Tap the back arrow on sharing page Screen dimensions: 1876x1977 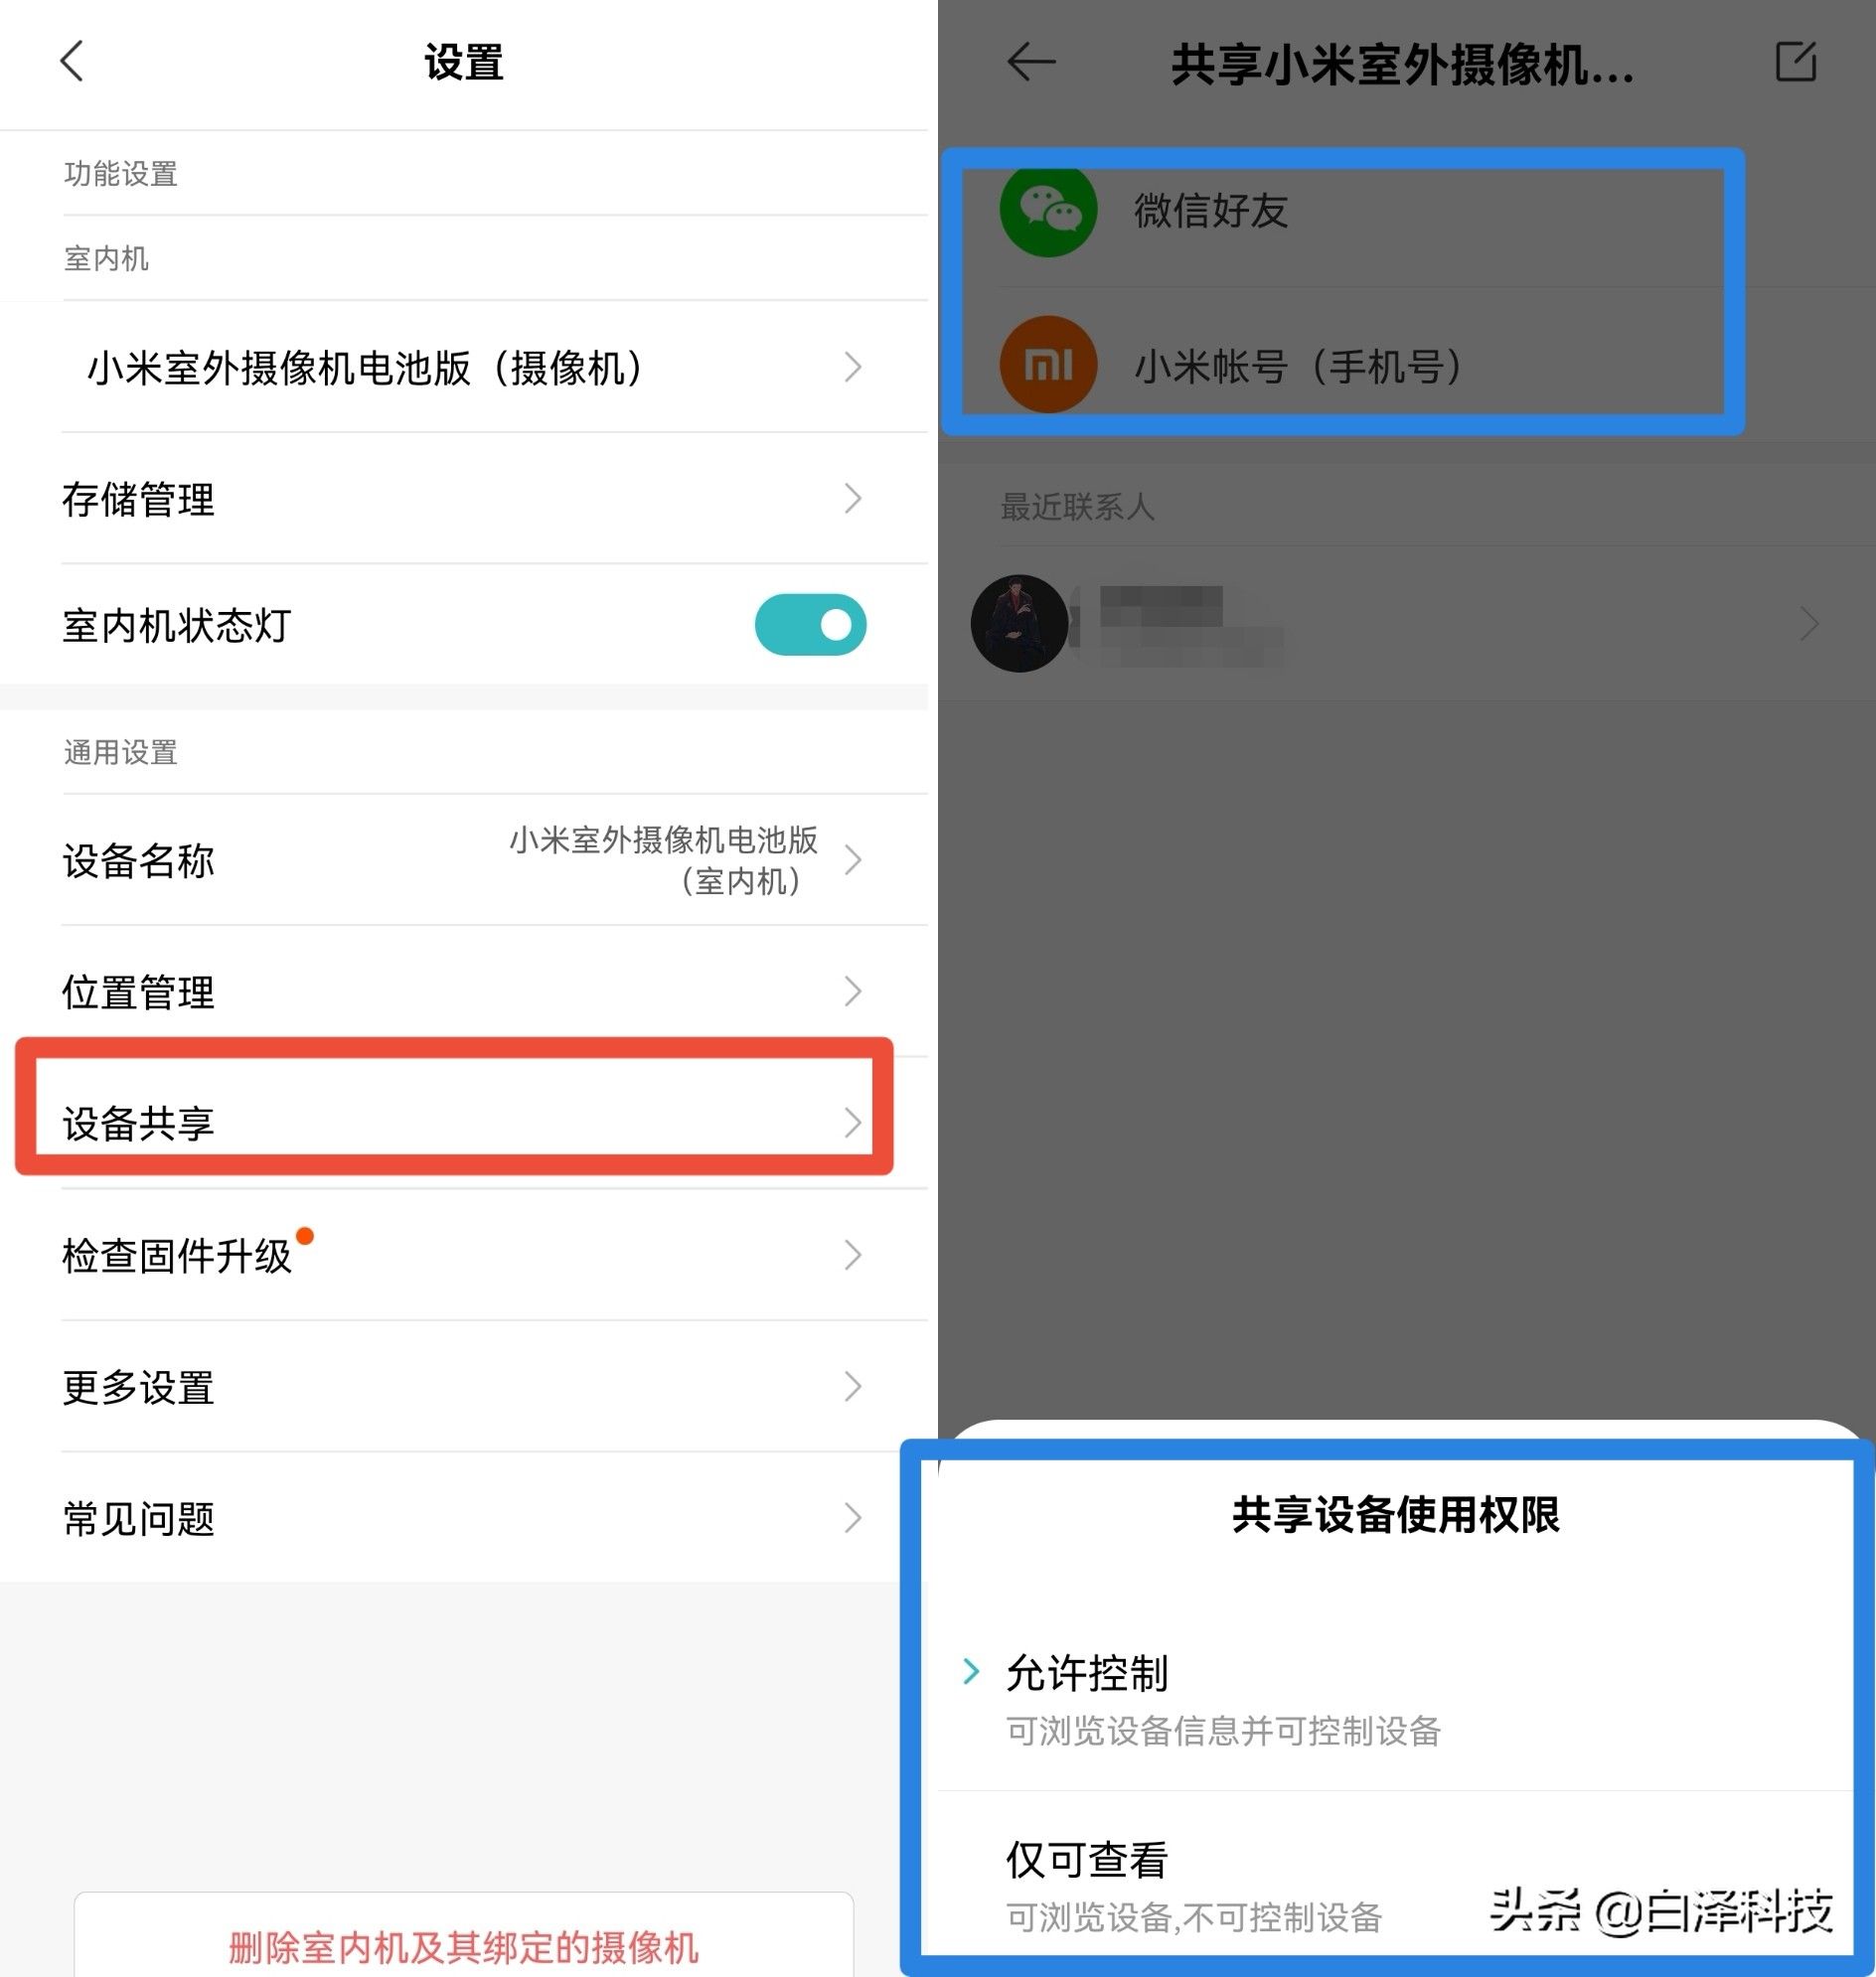pyautogui.click(x=1031, y=63)
